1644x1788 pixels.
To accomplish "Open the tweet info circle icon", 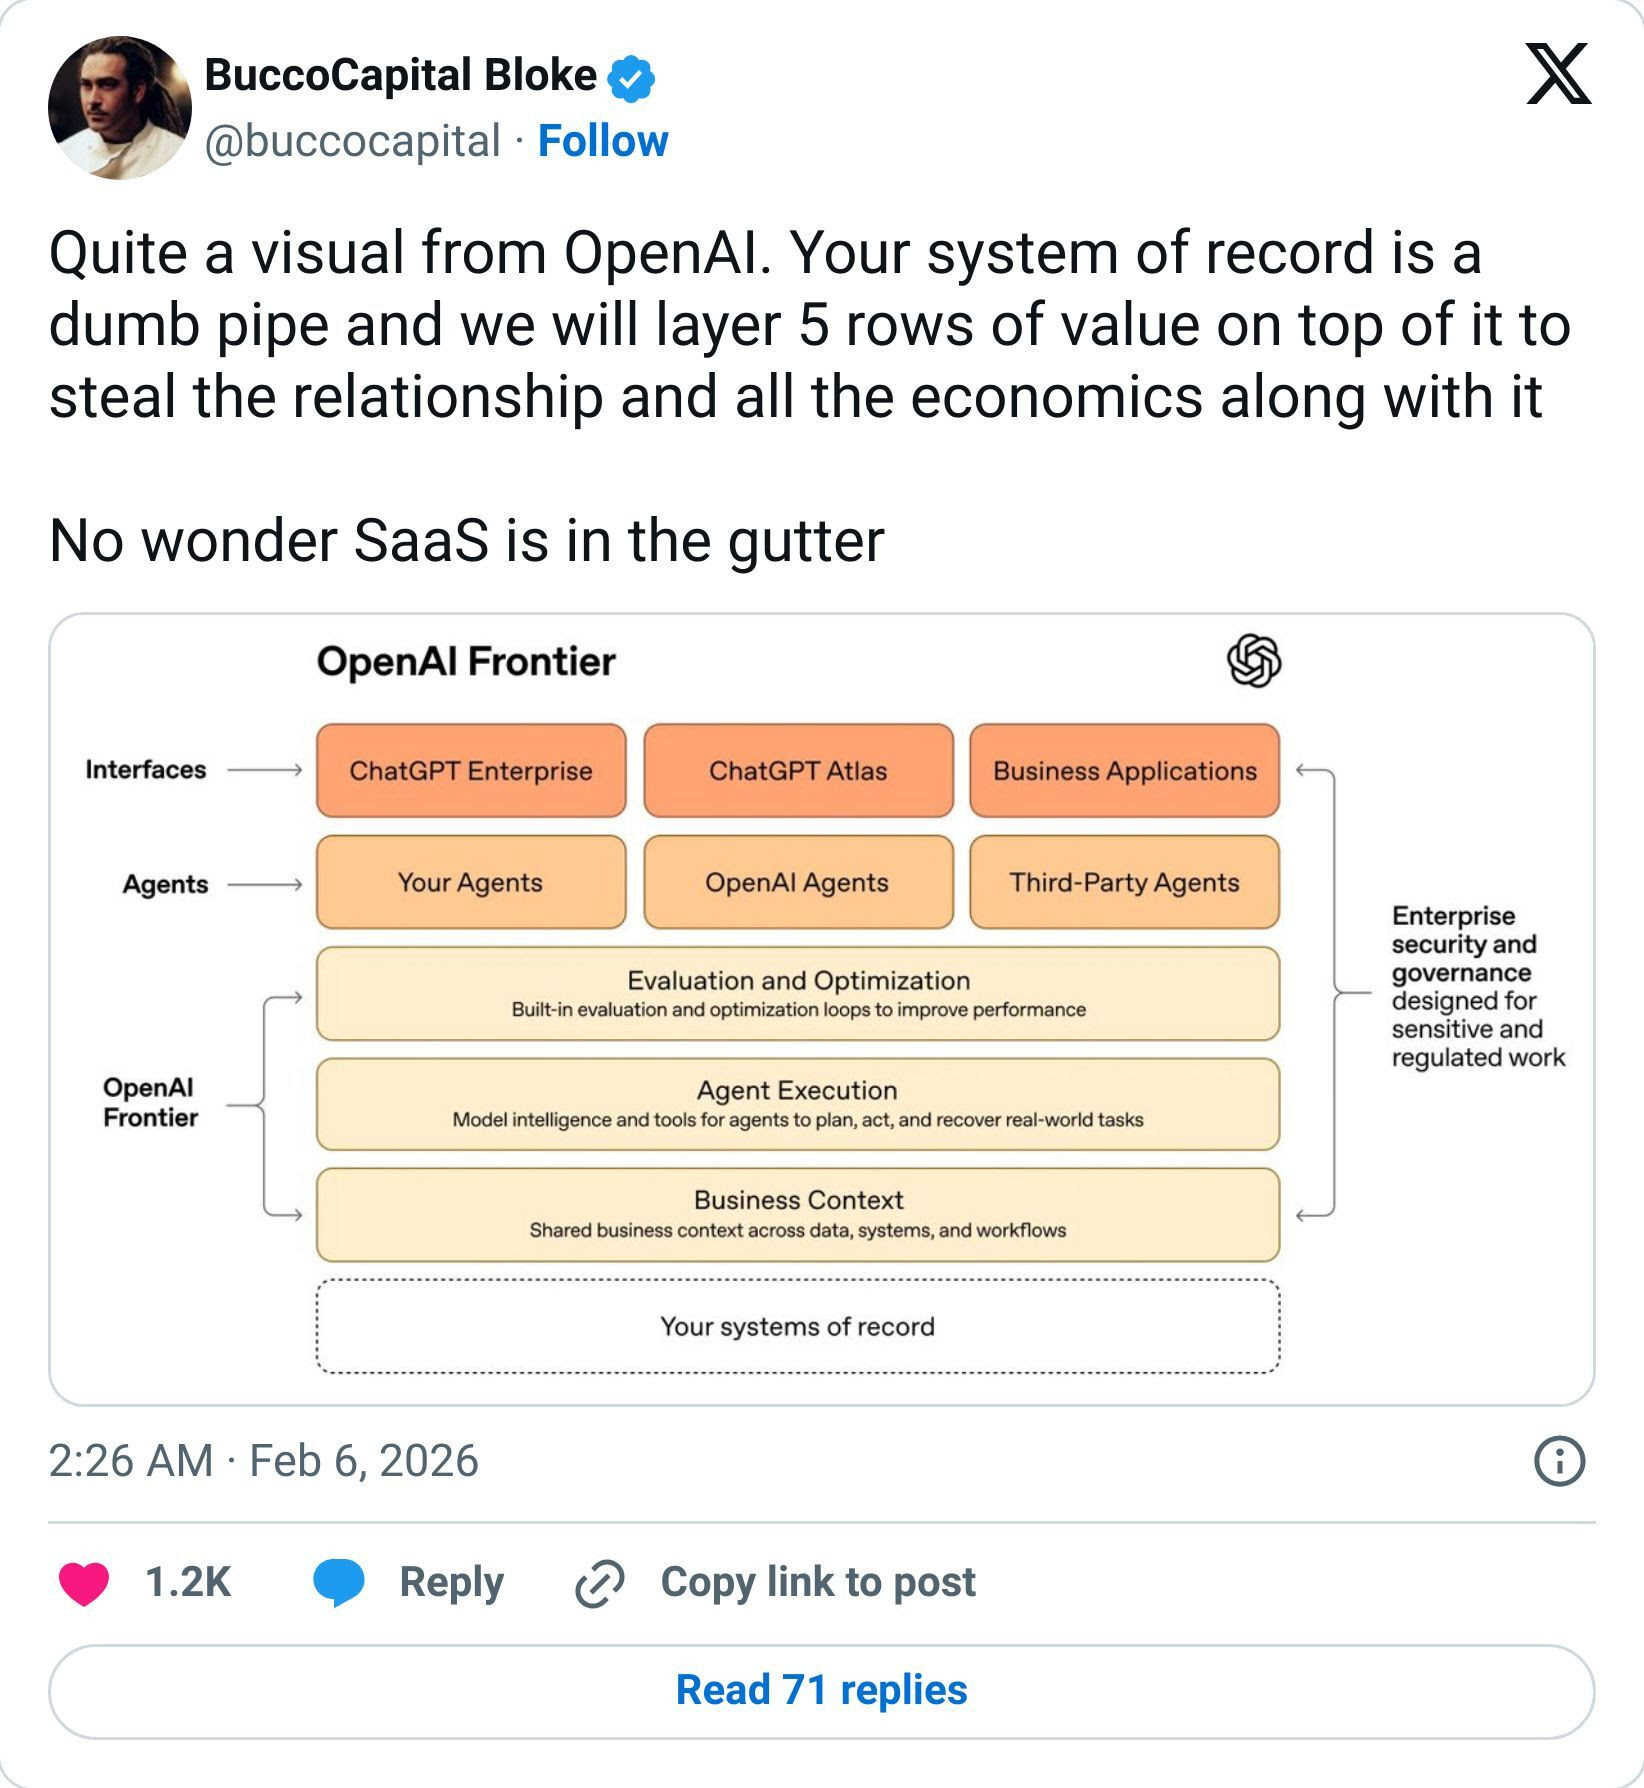I will pos(1559,1461).
